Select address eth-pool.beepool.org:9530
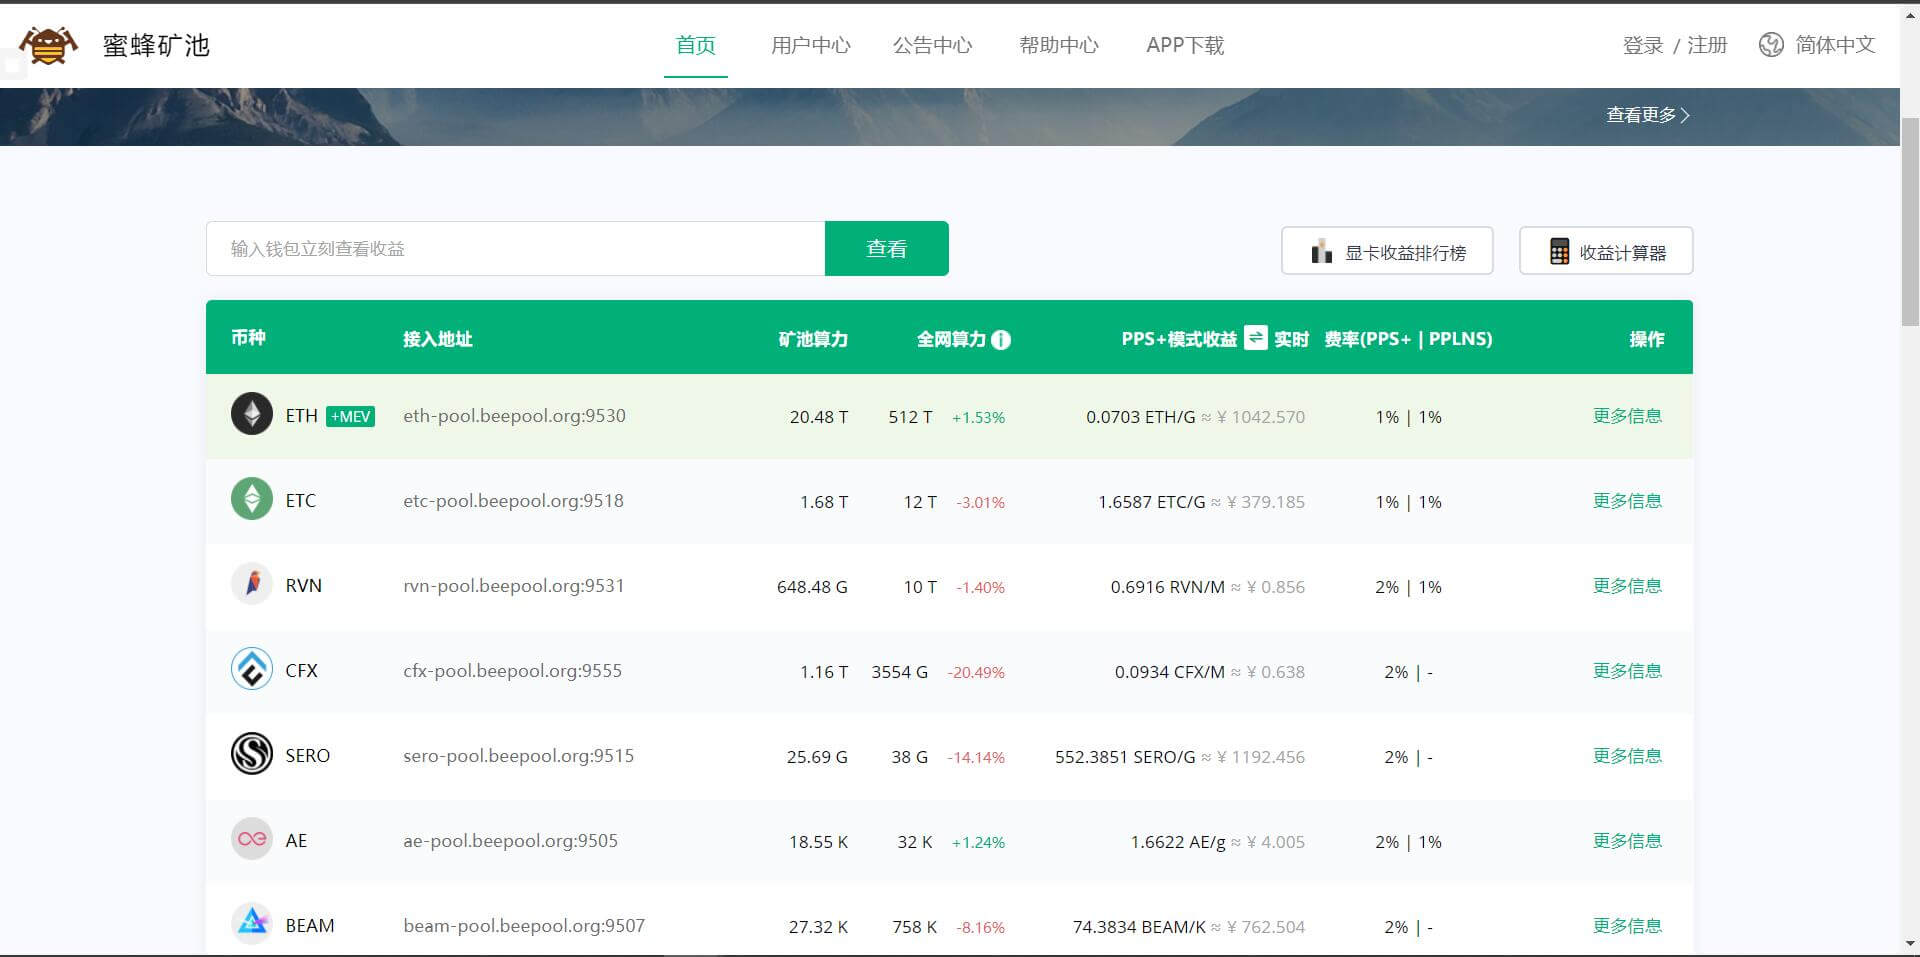 [514, 416]
